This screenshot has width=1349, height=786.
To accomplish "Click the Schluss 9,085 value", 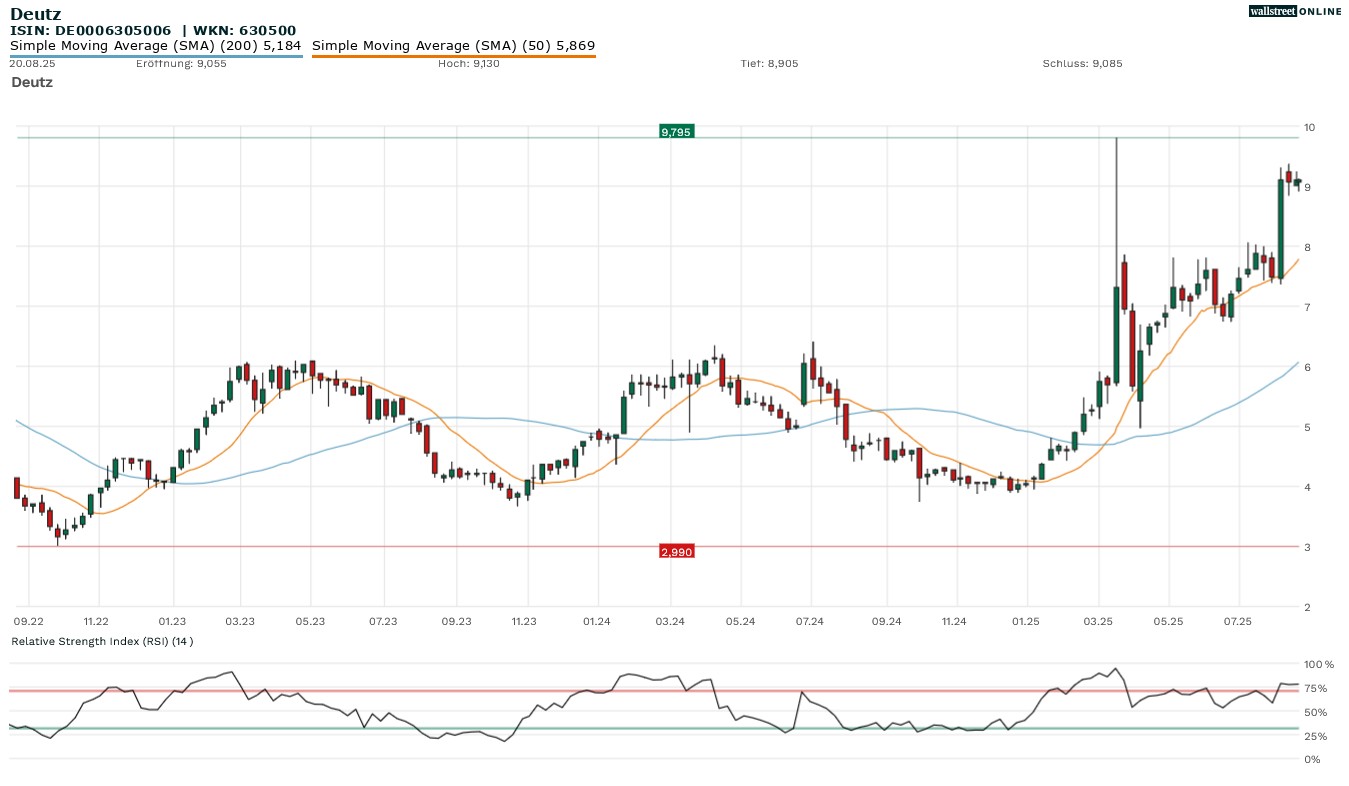I will 1082,63.
